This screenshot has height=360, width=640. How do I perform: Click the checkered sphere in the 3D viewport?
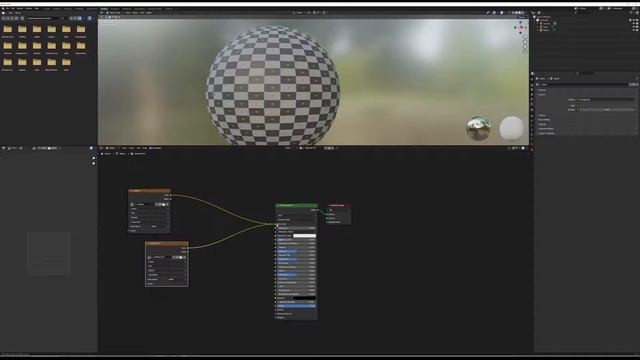(x=273, y=86)
